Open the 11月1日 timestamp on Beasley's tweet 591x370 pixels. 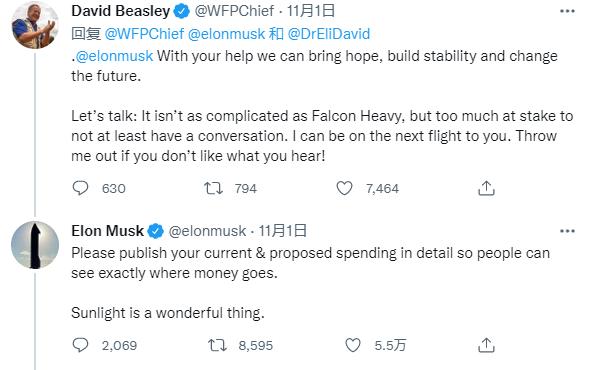311,11
